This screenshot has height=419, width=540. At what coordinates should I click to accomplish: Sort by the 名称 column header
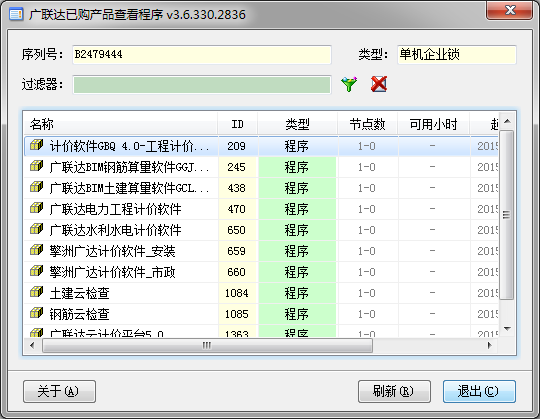(121, 124)
